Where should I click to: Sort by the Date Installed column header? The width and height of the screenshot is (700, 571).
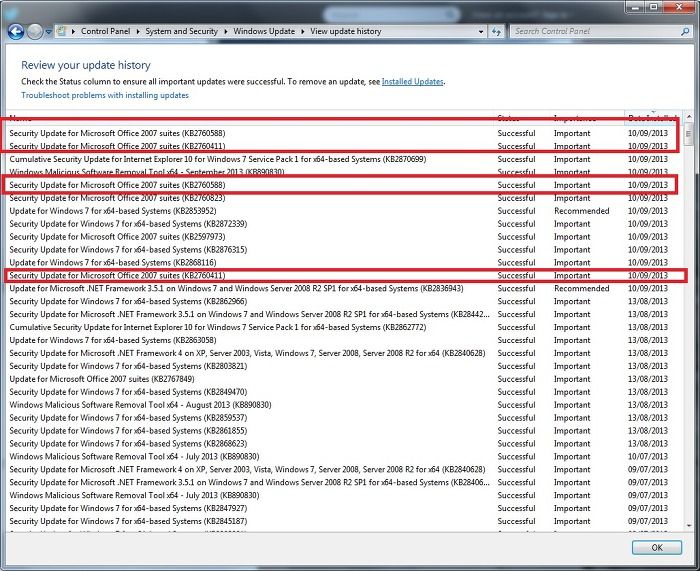coord(652,117)
